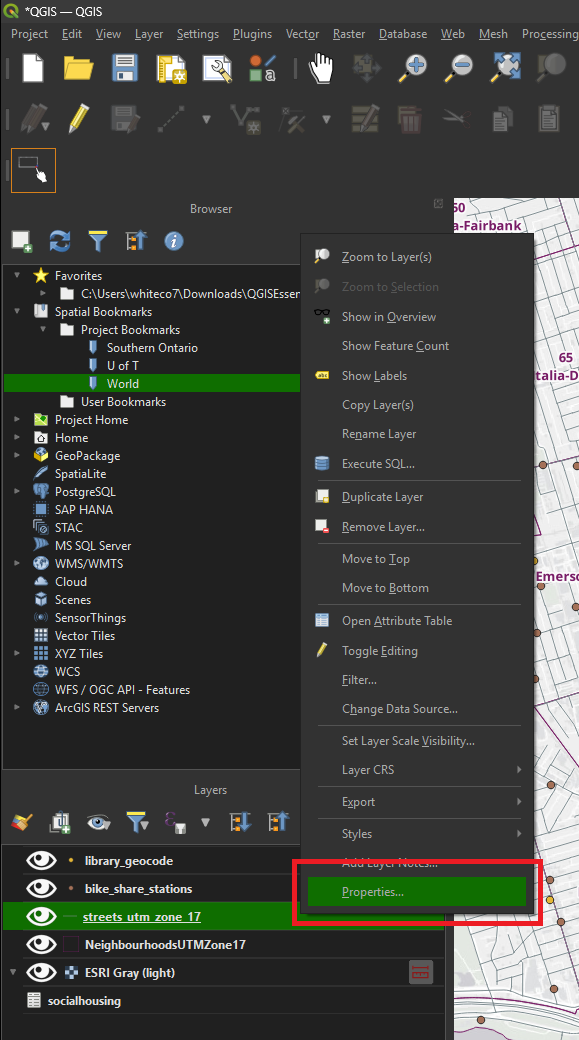Click Collapse All icon in Layers panel
The width and height of the screenshot is (579, 1040).
tap(278, 822)
